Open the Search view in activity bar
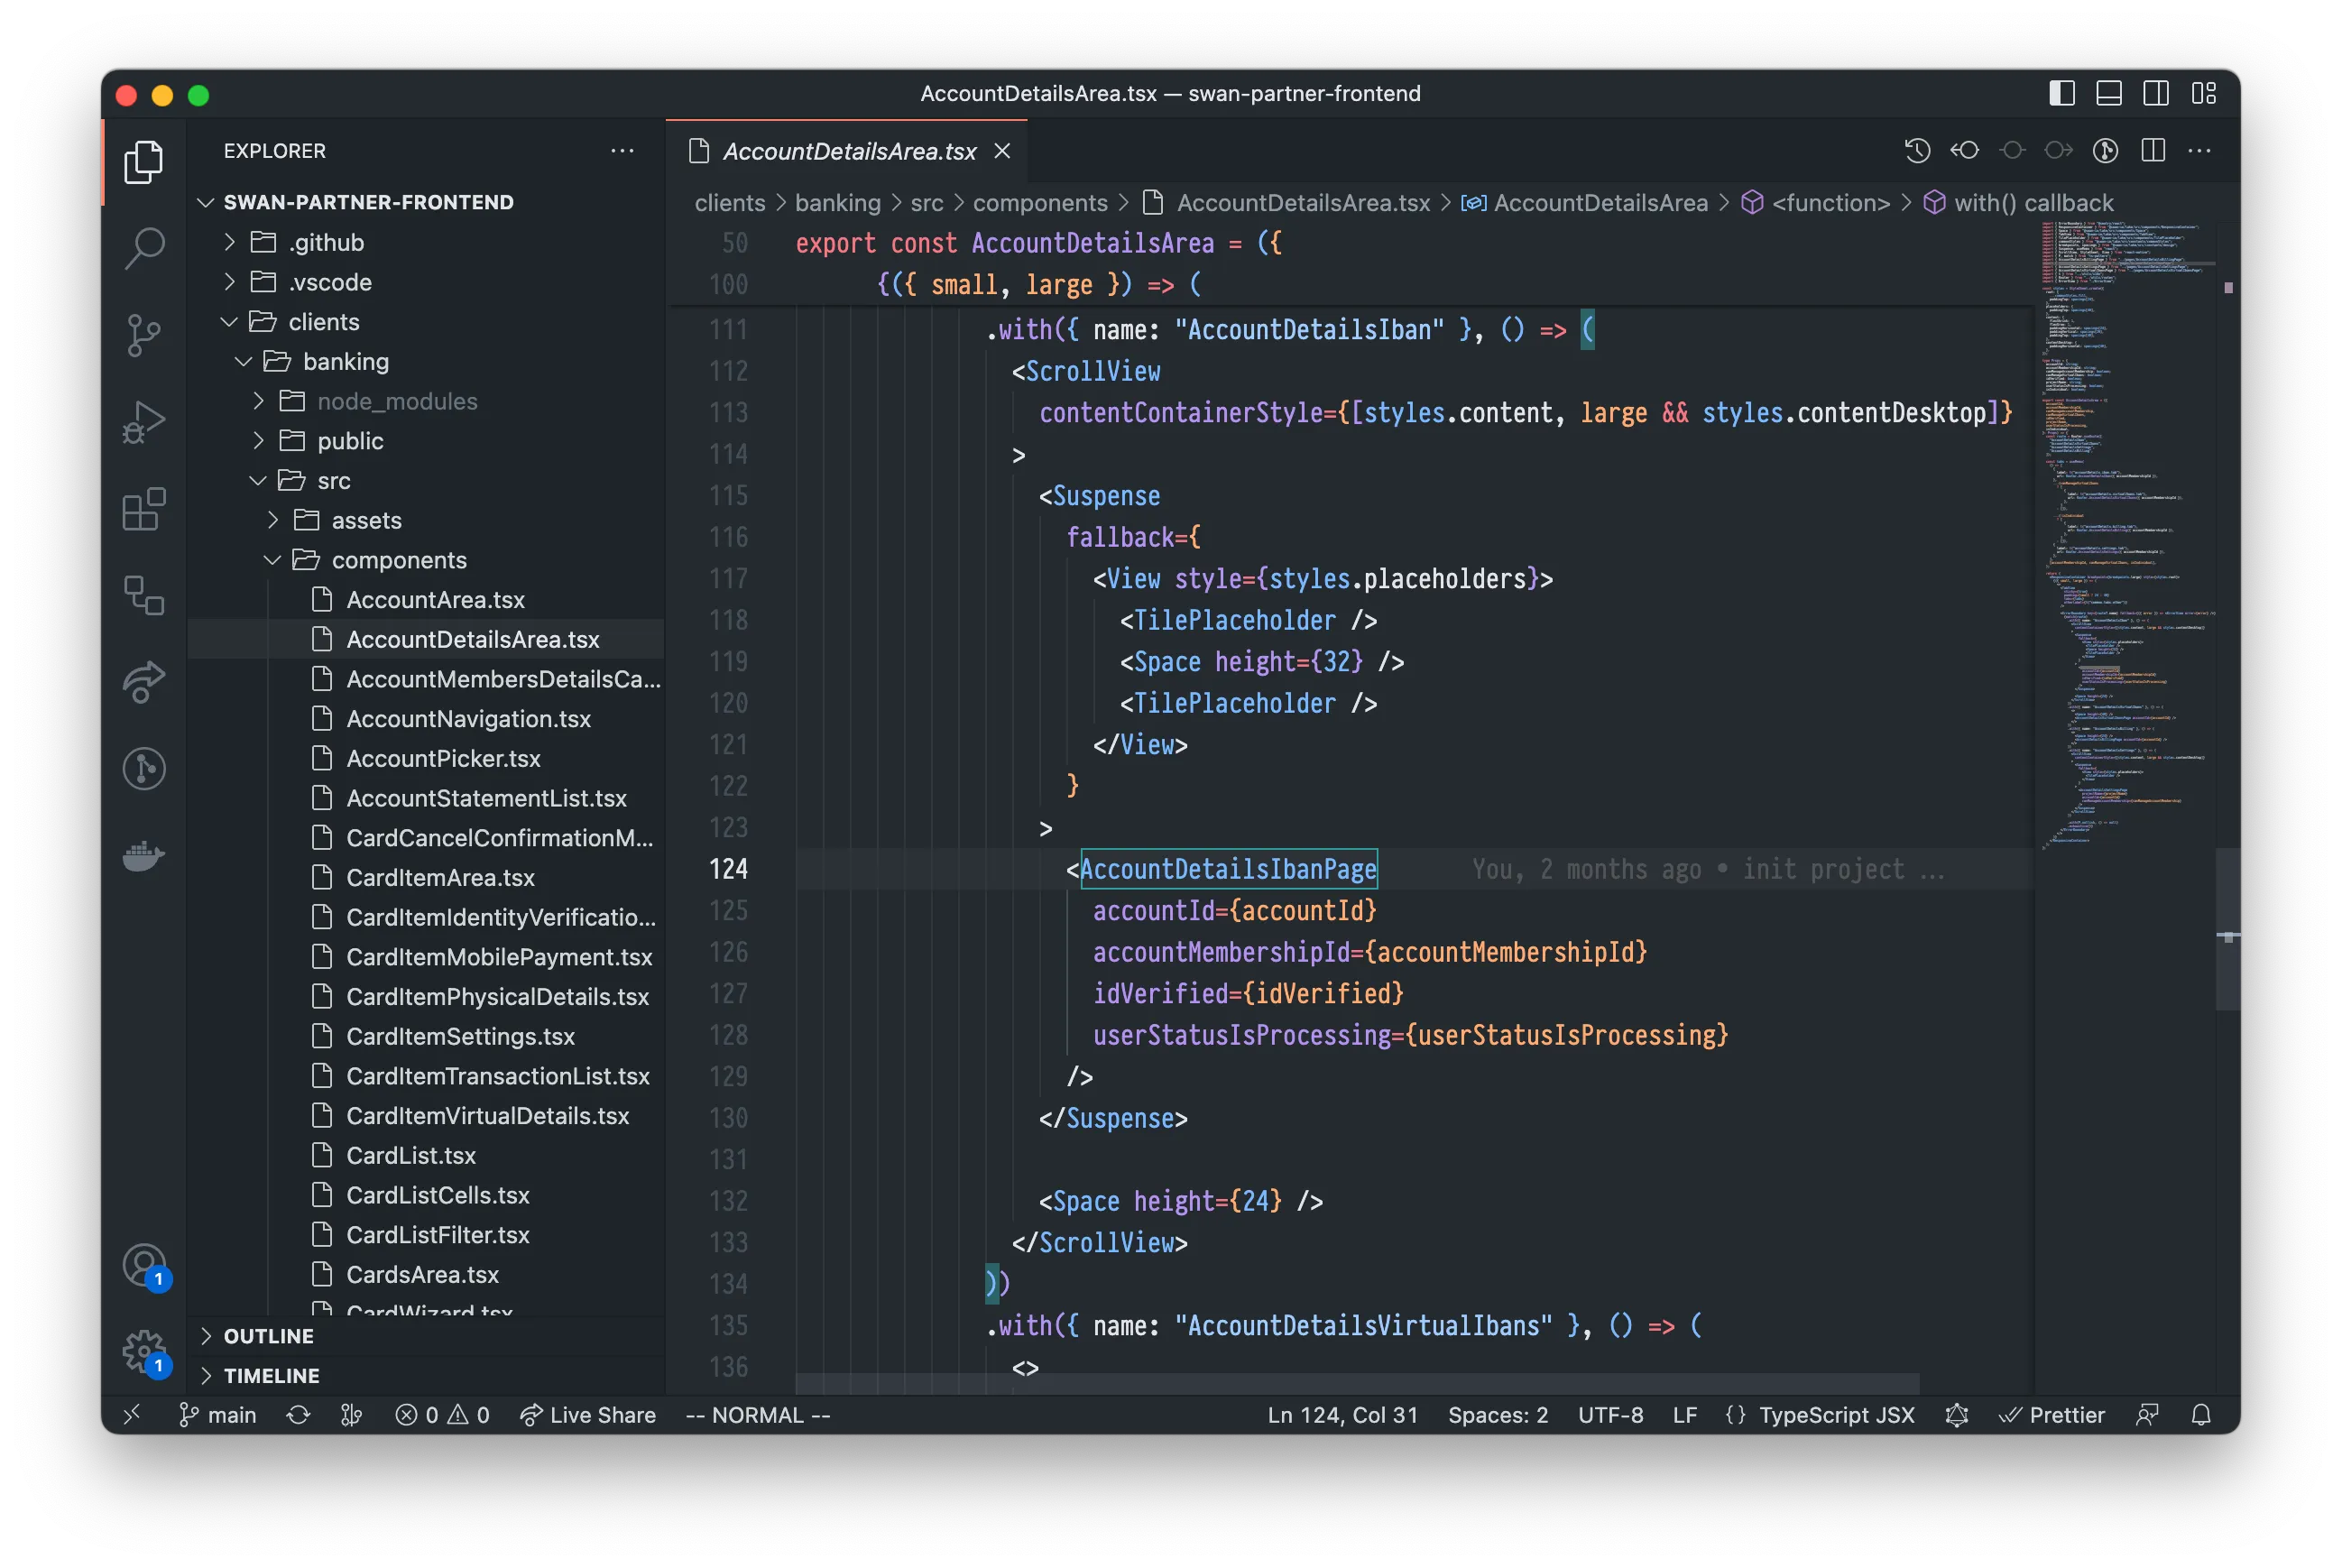Viewport: 2342px width, 1568px height. 144,246
